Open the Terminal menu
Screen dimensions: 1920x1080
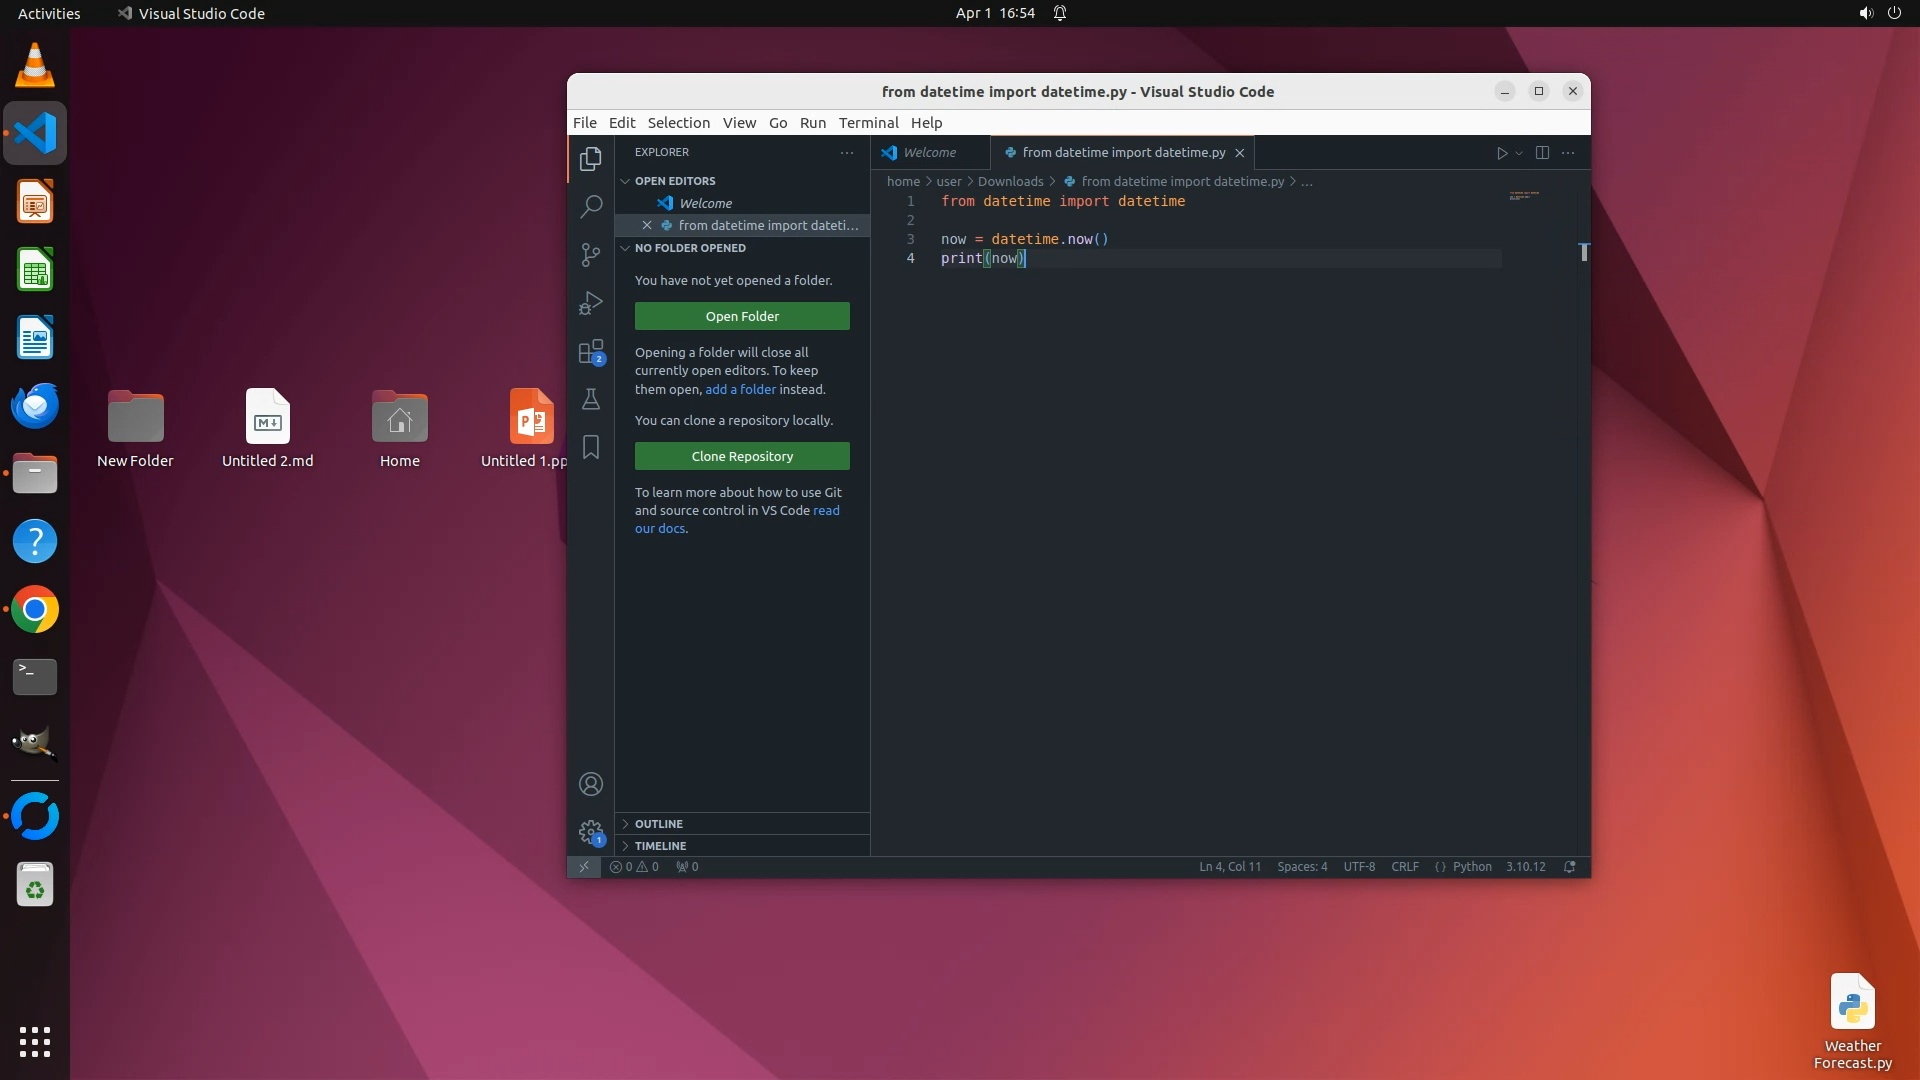point(868,123)
